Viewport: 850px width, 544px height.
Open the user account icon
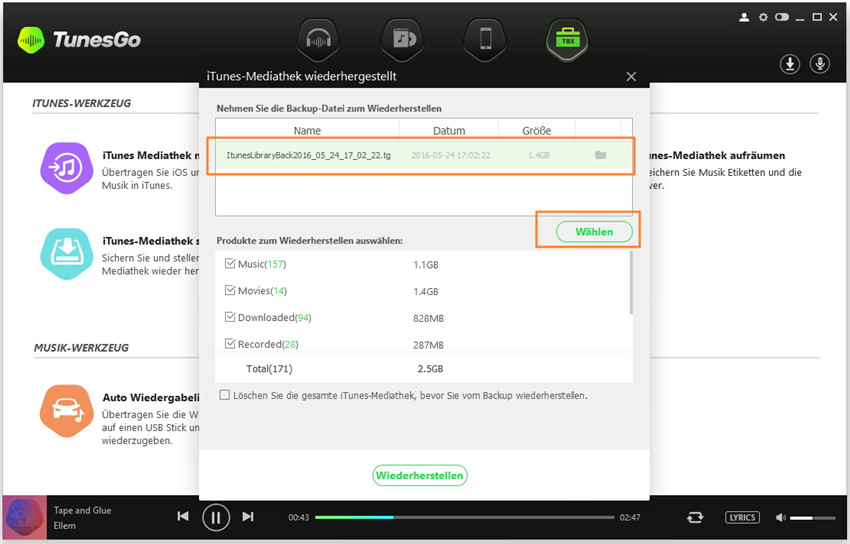(744, 17)
